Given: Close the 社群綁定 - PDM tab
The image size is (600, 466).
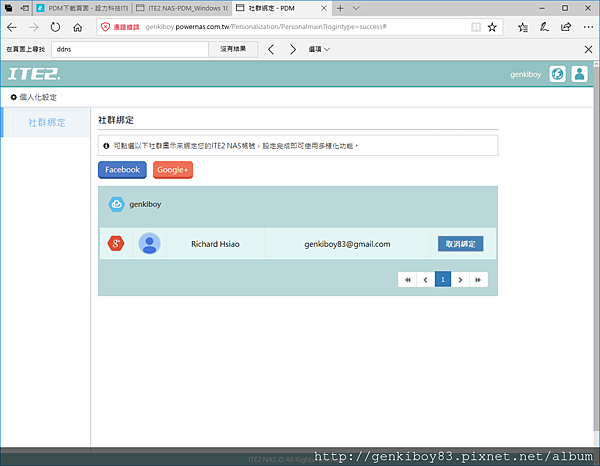Looking at the screenshot, I should [x=324, y=8].
